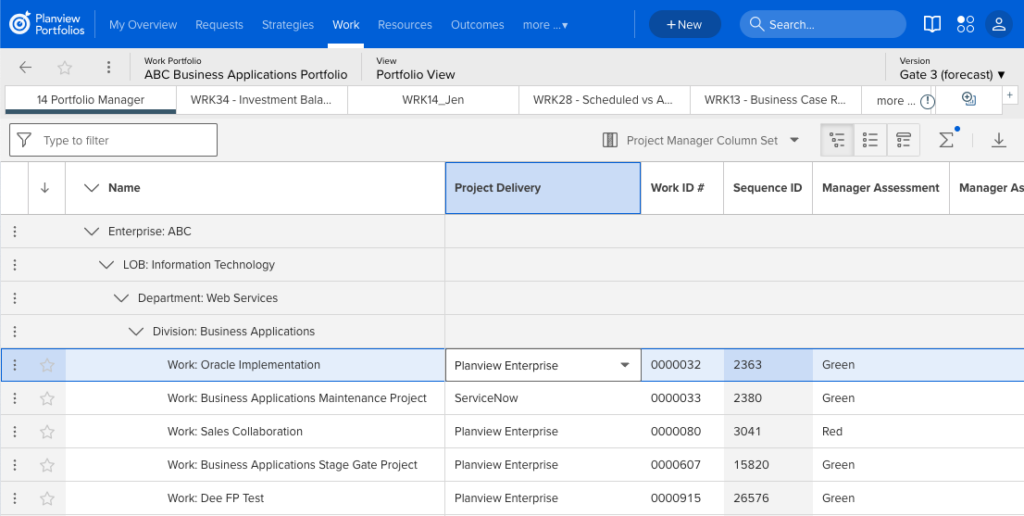This screenshot has height=516, width=1024.
Task: Switch to WRK13 - Business Case tab
Action: click(x=775, y=100)
